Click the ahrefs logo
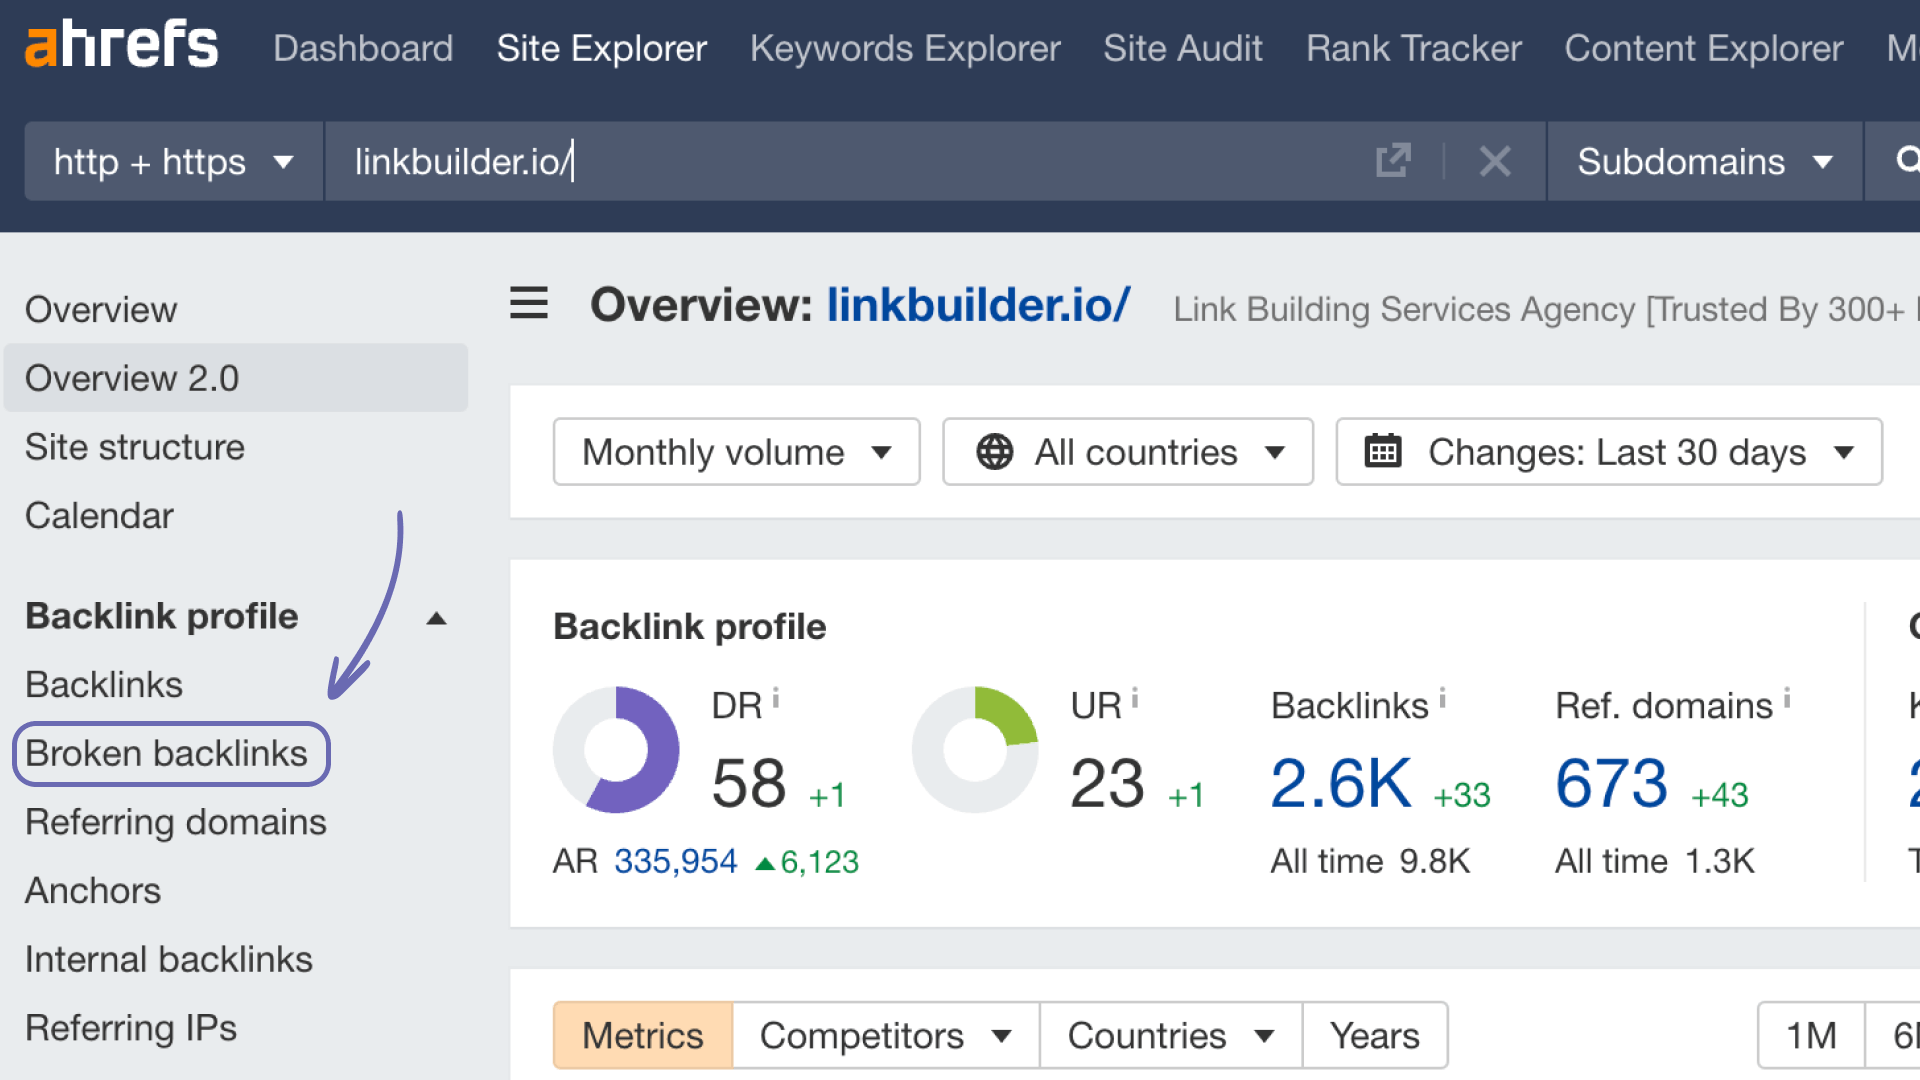 point(120,45)
